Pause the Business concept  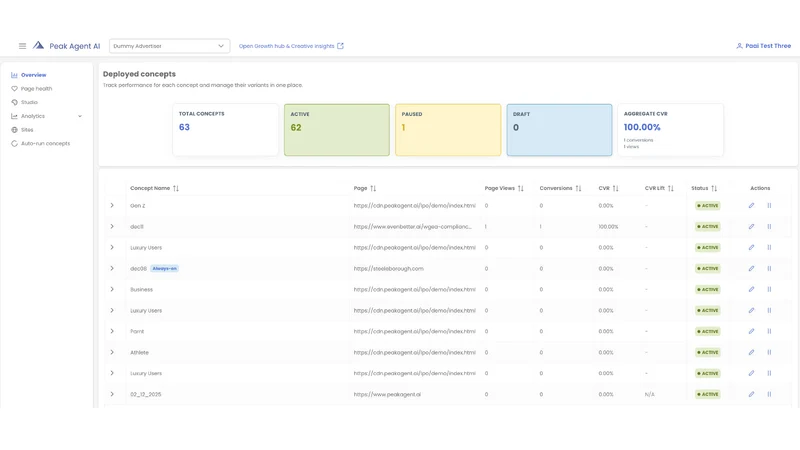769,289
